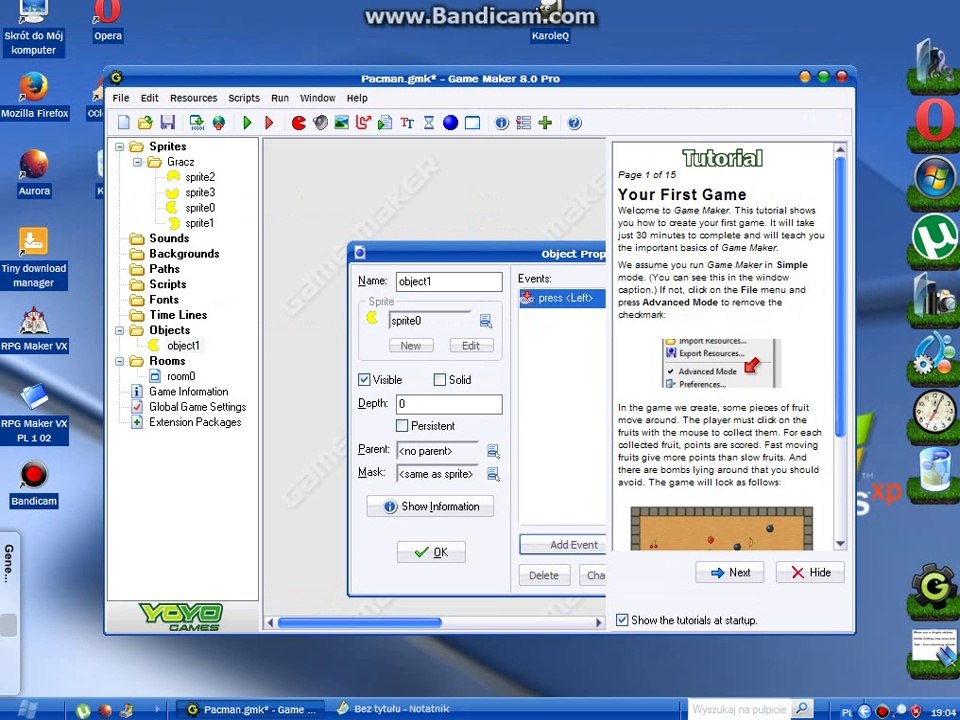The image size is (960, 720).
Task: Open global game settings toolbar icon
Action: point(523,122)
